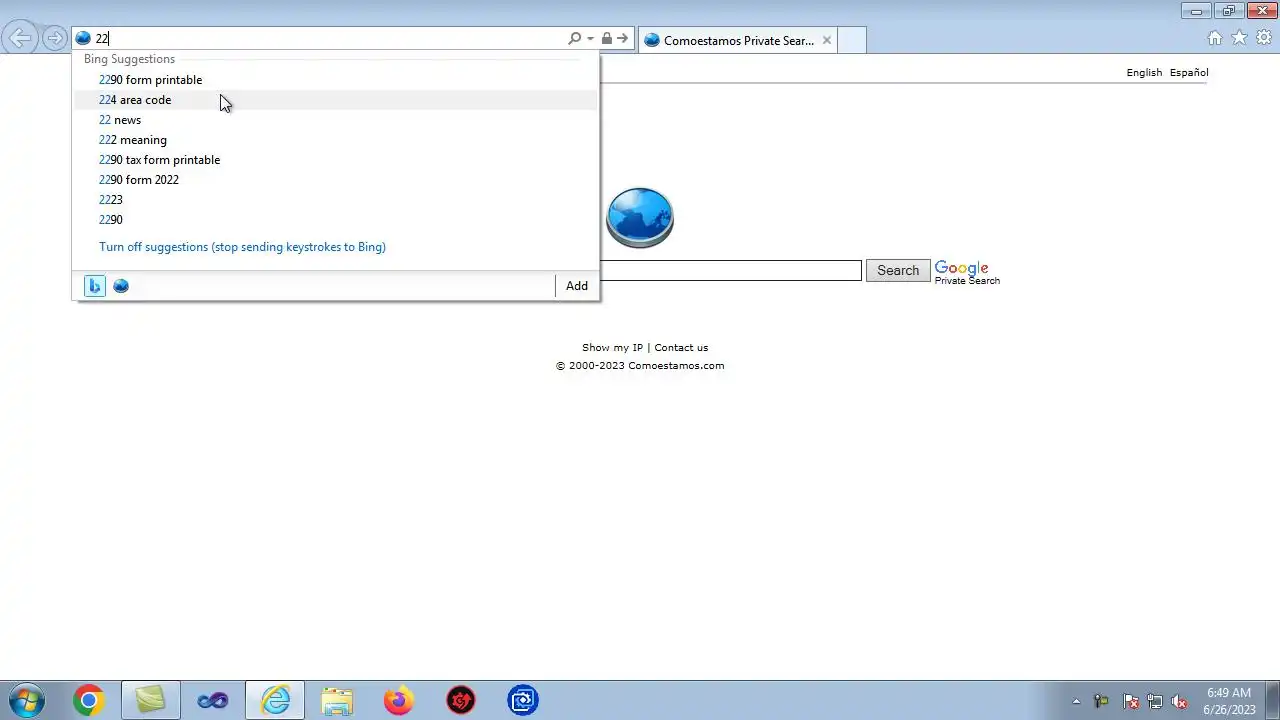
Task: Select suggestion '2290 tax form printable'
Action: pyautogui.click(x=336, y=160)
